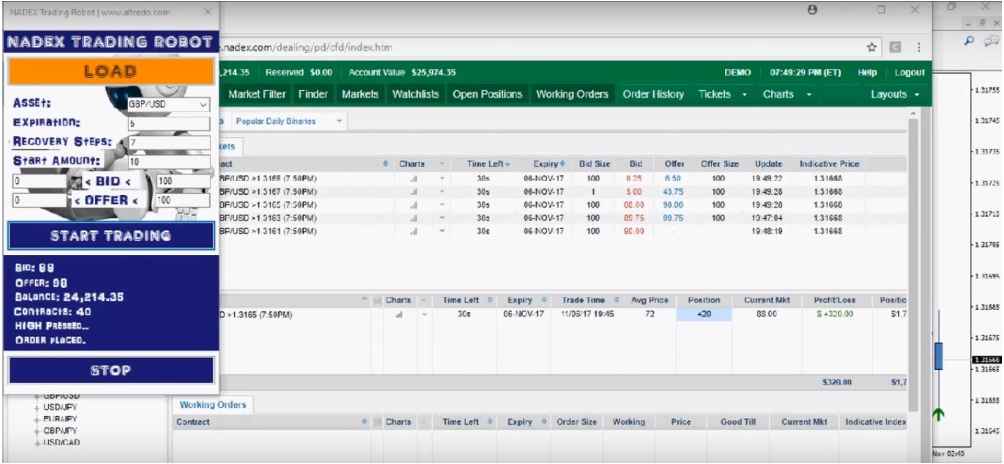Open the chart icon for GBP/USD >1.3161 row
This screenshot has width=1004, height=464.
click(x=413, y=231)
